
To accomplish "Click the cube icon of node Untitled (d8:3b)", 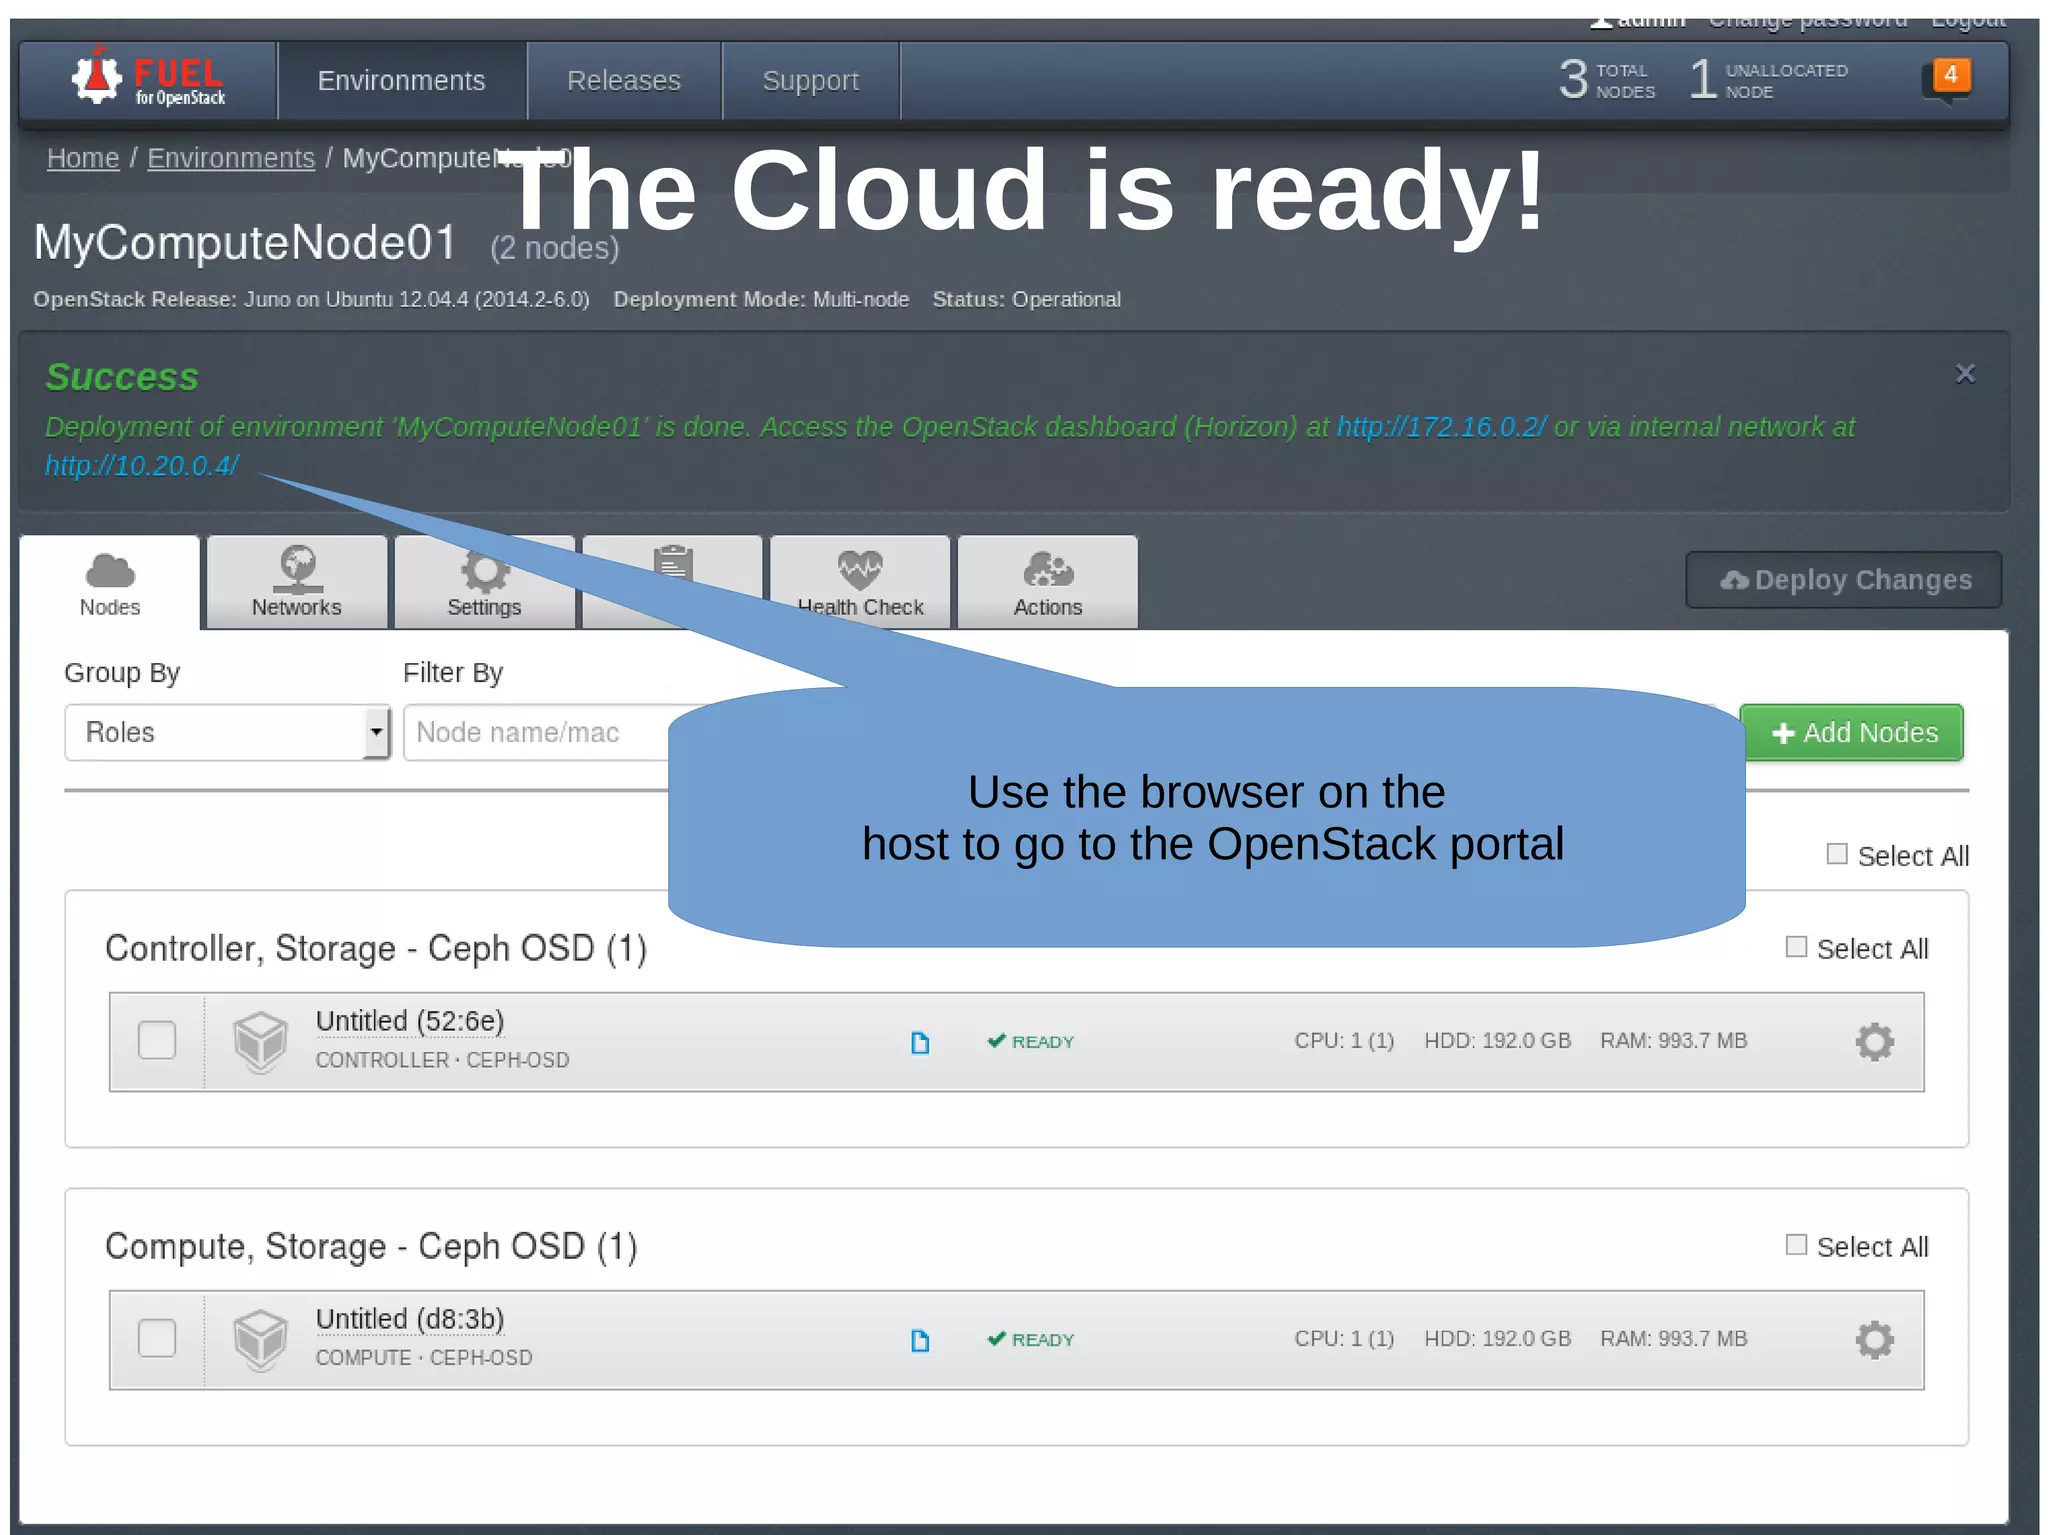I will click(x=260, y=1339).
